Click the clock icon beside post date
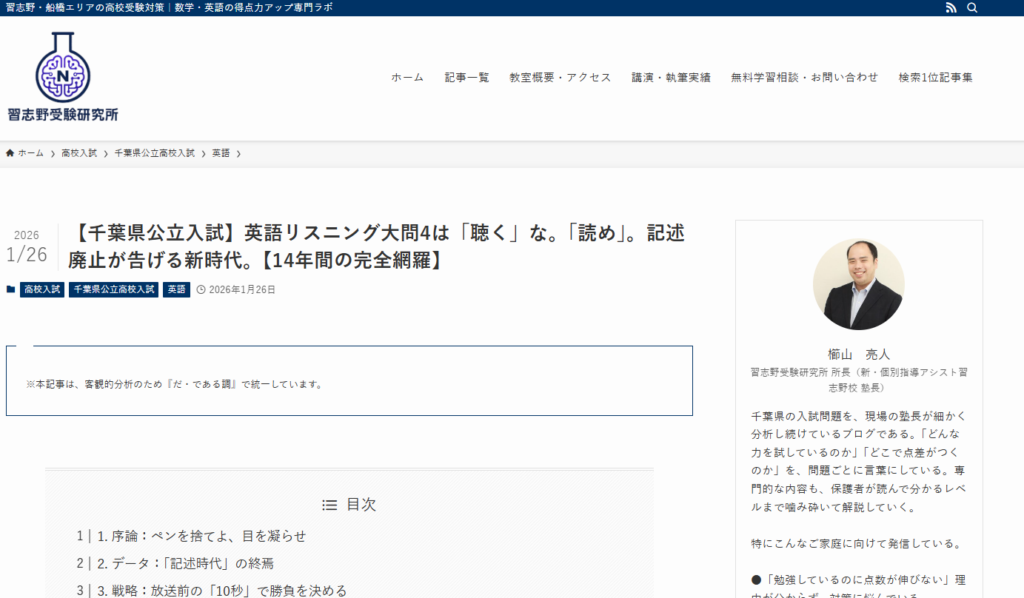 click(x=200, y=290)
